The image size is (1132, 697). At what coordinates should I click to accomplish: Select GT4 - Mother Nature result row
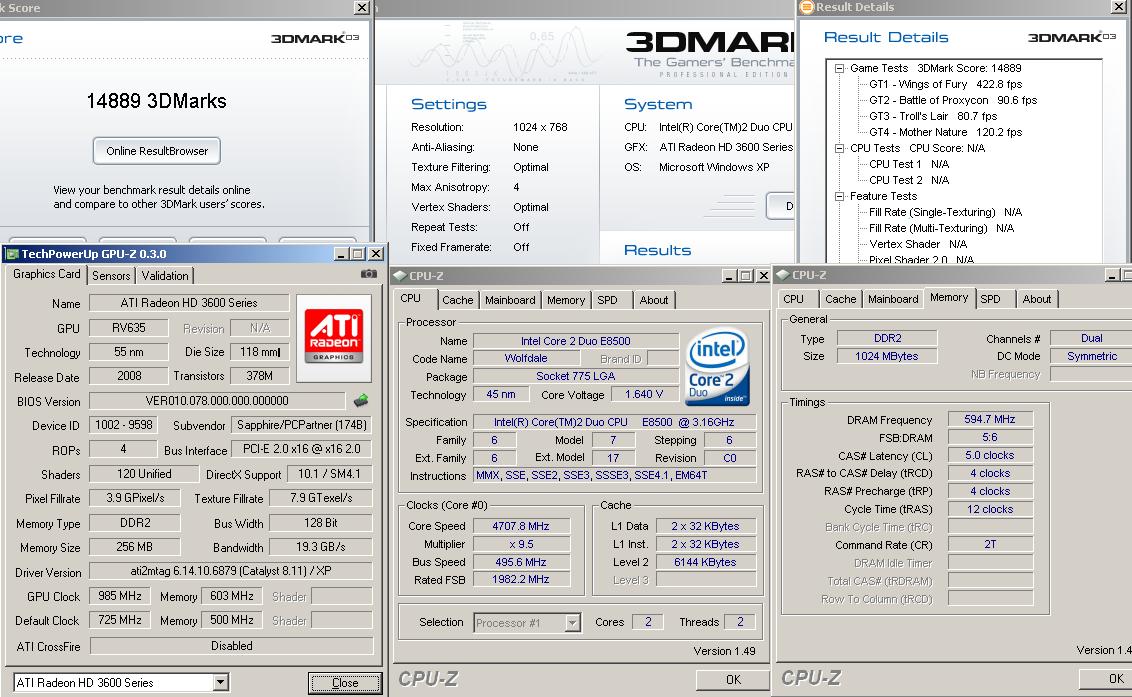[x=946, y=132]
